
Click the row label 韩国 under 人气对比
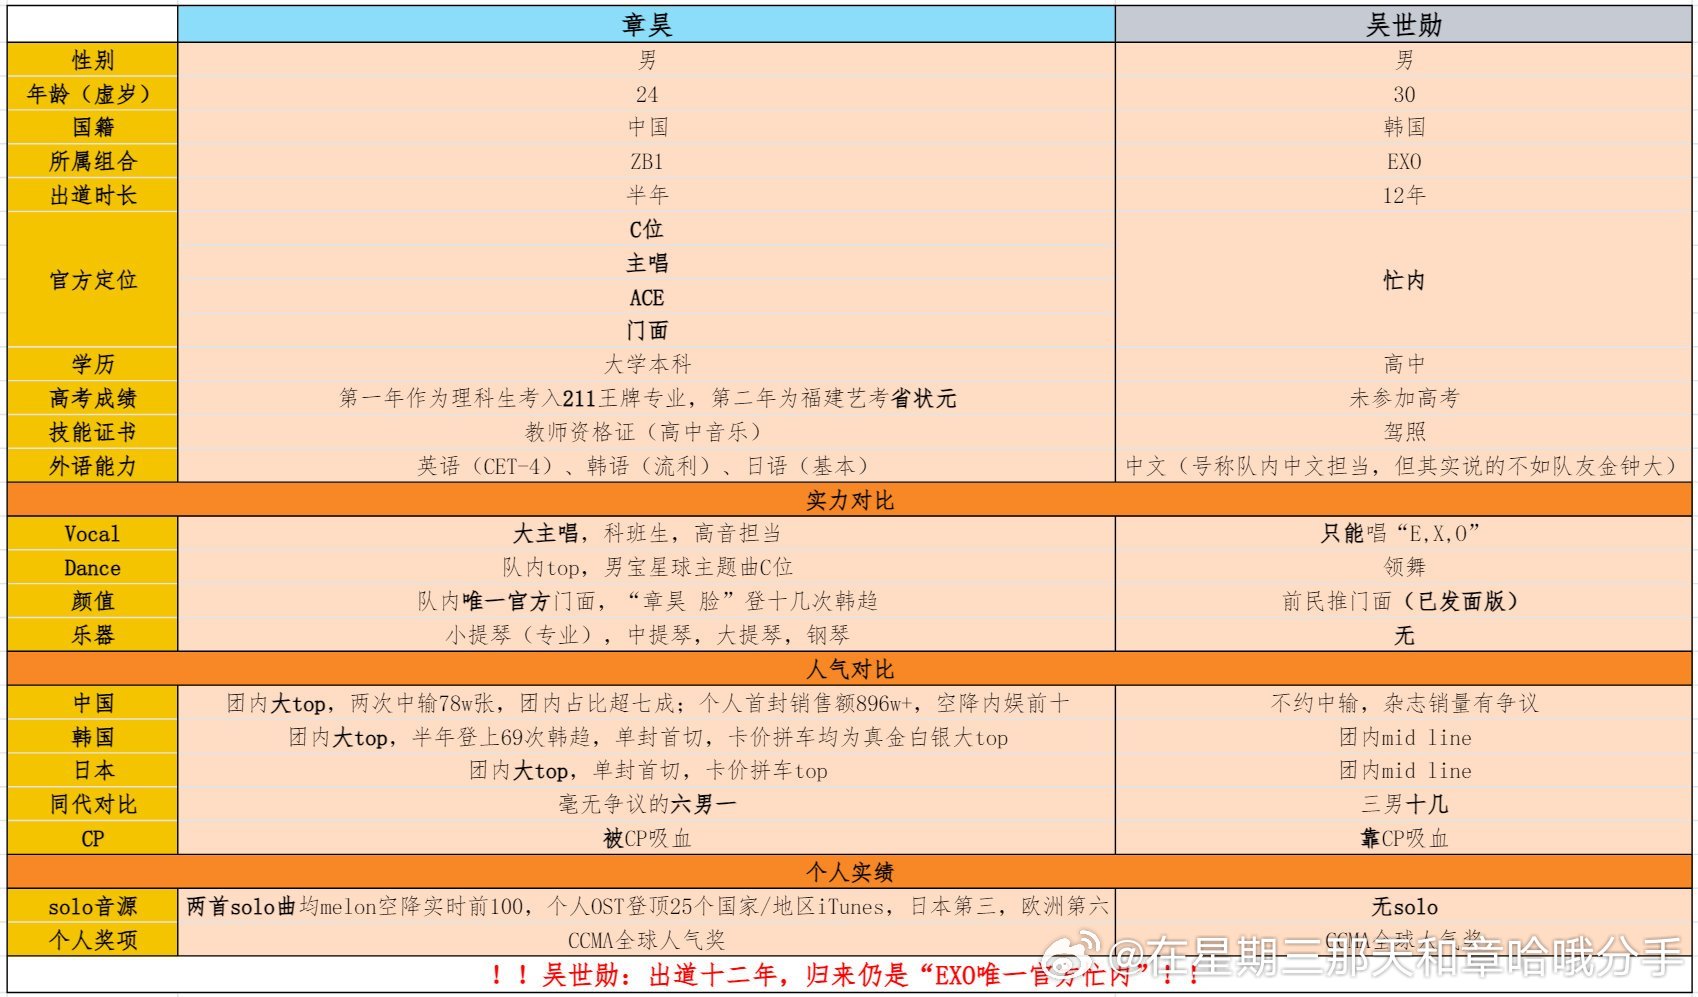pos(93,737)
